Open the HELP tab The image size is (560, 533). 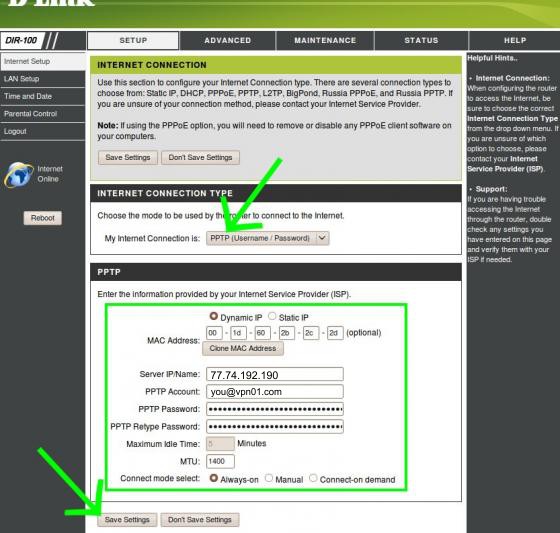tap(515, 40)
